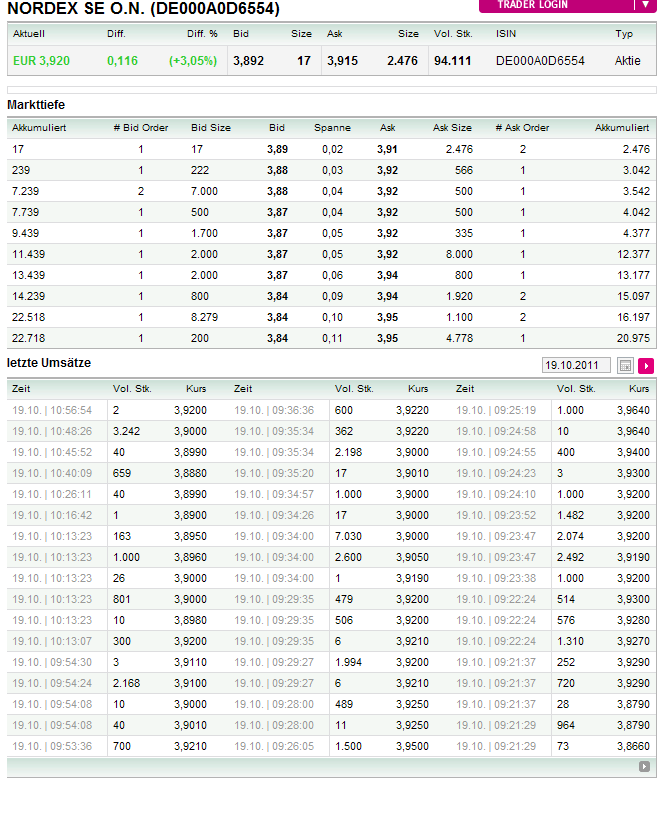Viewport: 663px width, 816px height.
Task: Click the Trader Login button
Action: click(x=567, y=5)
